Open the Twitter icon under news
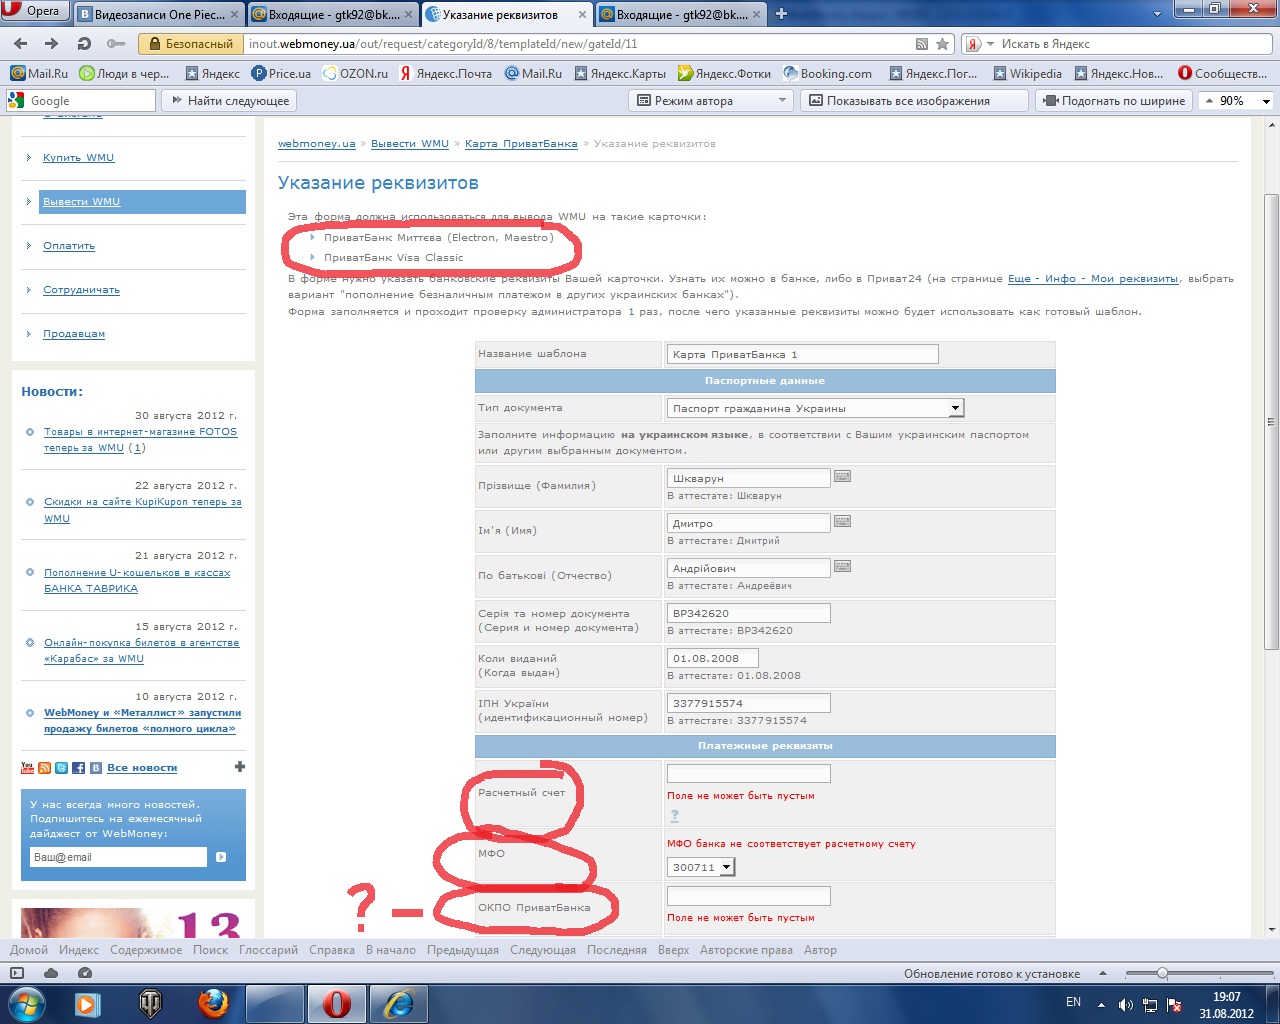Screen dimensions: 1280x1024 (x=61, y=768)
